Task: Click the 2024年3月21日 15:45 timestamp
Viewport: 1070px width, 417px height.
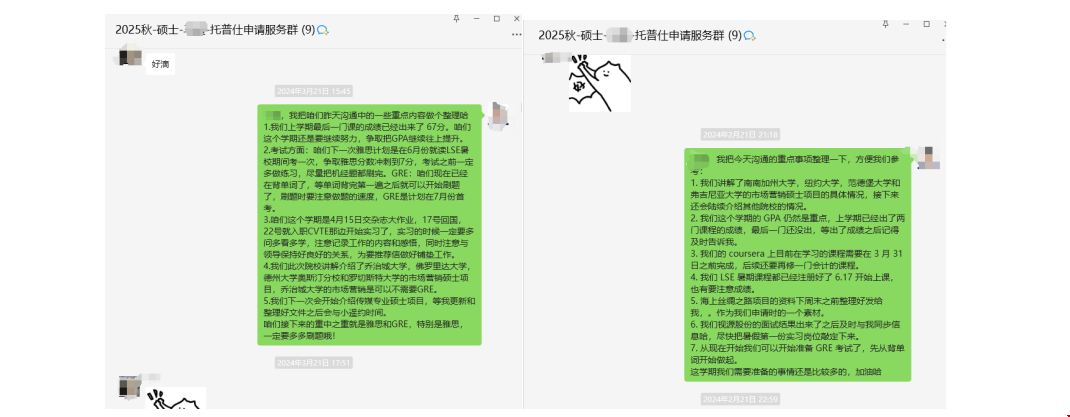Action: click(x=314, y=91)
